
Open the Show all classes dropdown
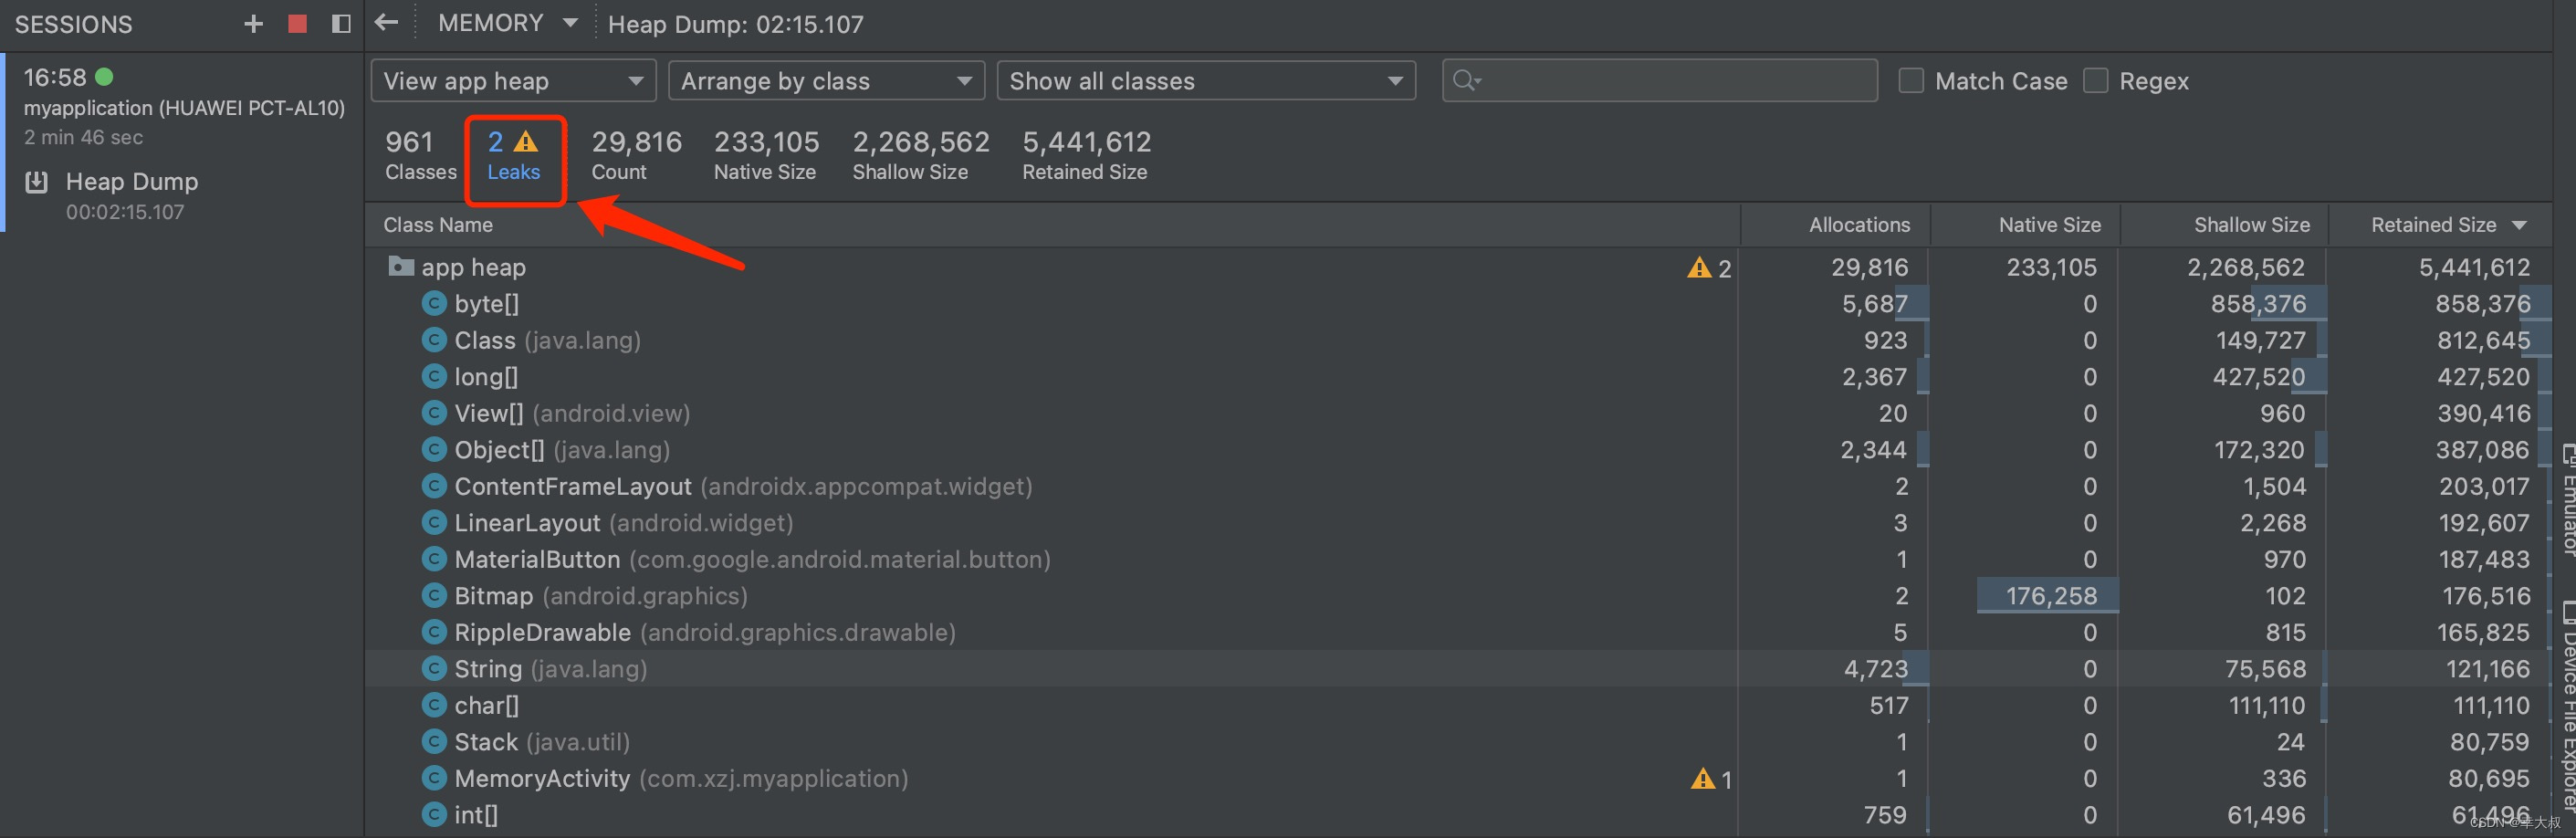[1206, 80]
